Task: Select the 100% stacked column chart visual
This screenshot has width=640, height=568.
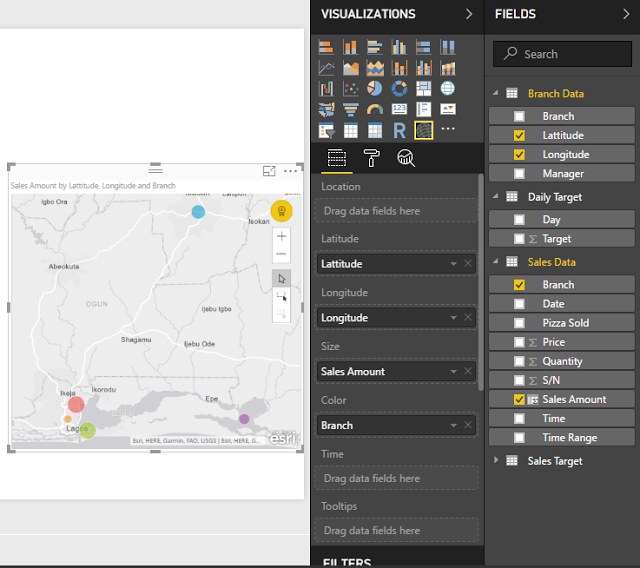Action: pyautogui.click(x=448, y=47)
